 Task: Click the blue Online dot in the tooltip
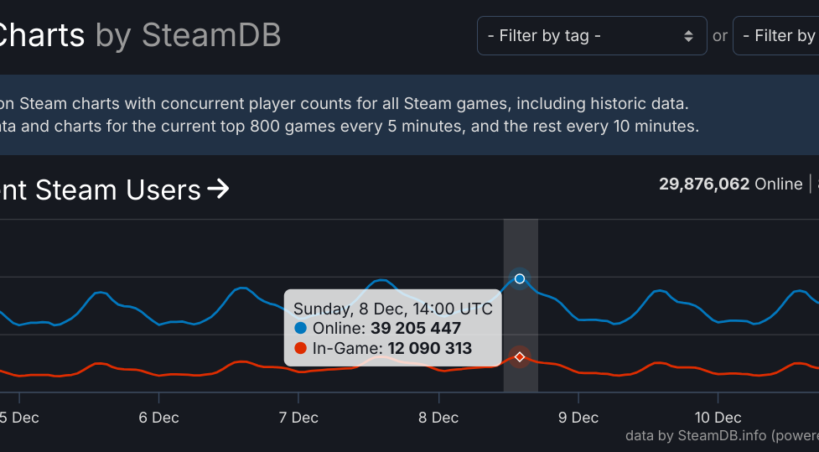coord(301,328)
